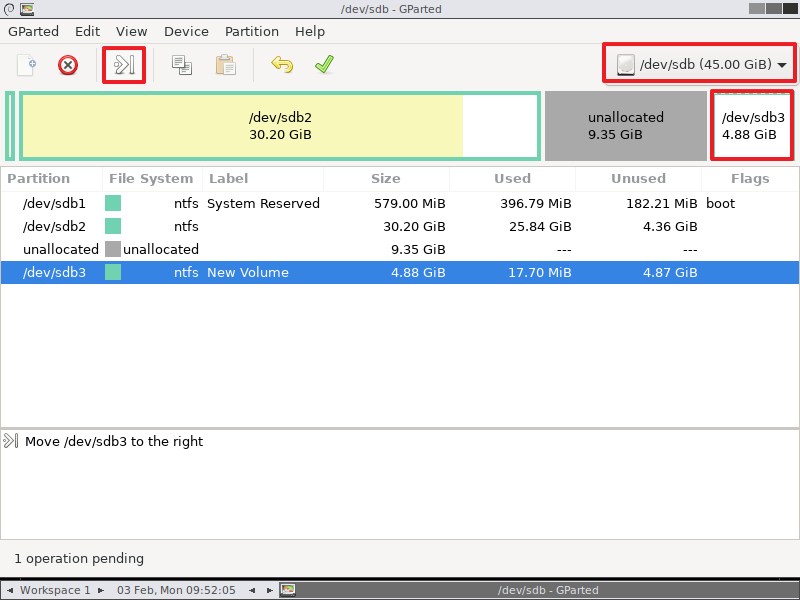Open the Edit menu

[87, 31]
